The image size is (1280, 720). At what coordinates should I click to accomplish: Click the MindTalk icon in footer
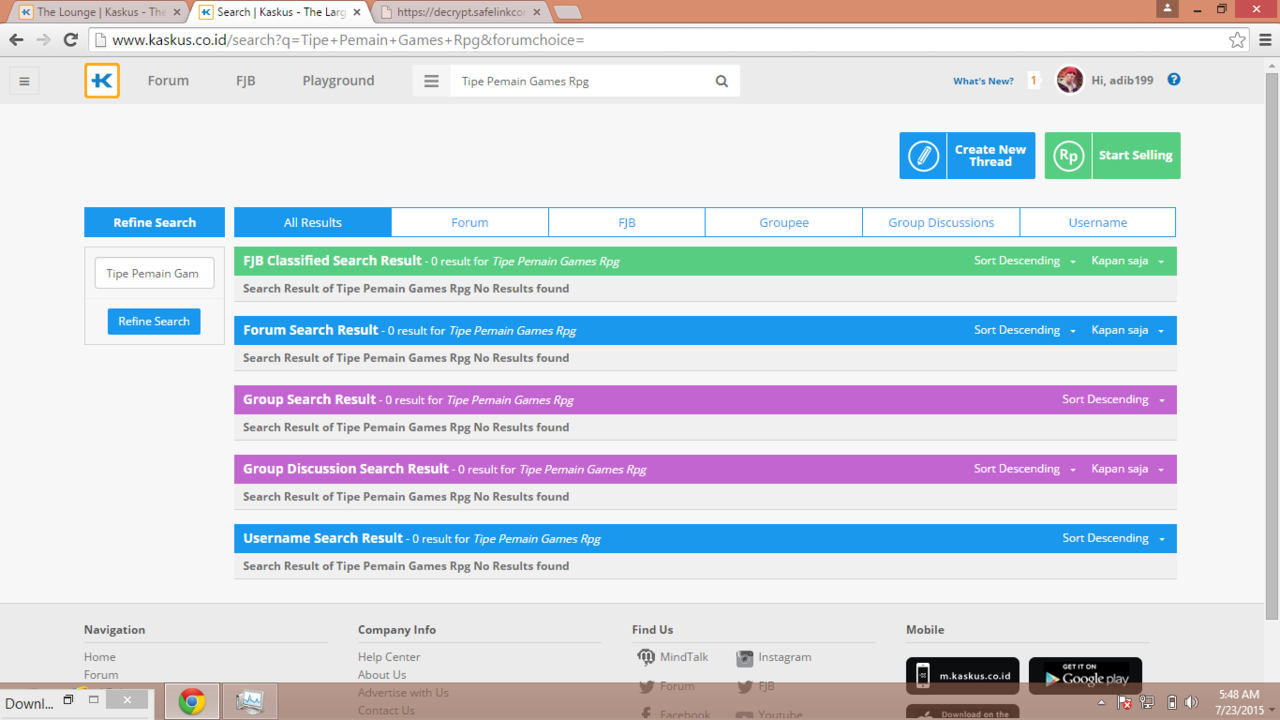click(x=646, y=657)
